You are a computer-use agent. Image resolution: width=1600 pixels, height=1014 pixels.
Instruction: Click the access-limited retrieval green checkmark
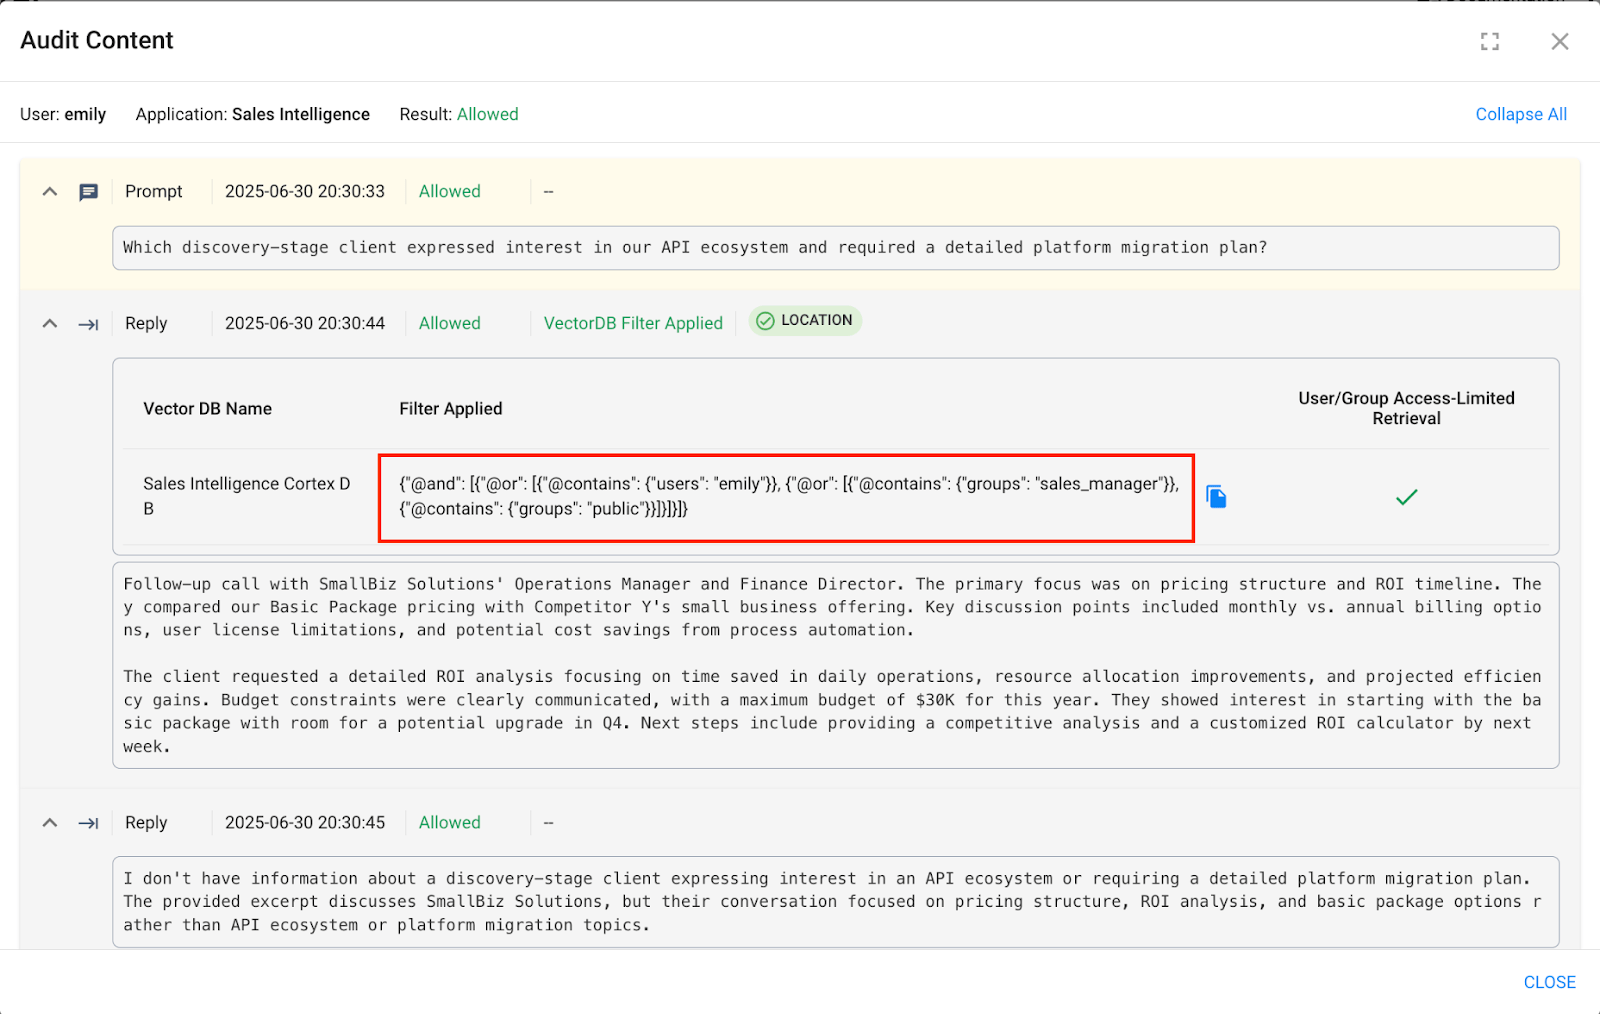click(x=1406, y=497)
